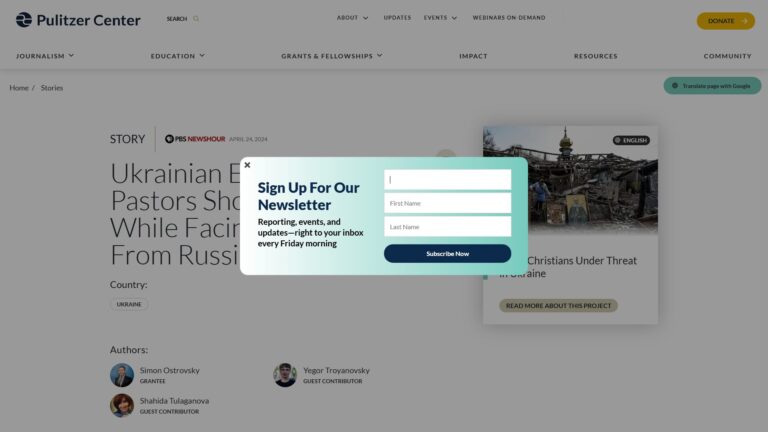
Task: Close the newsletter signup popup
Action: [x=247, y=165]
